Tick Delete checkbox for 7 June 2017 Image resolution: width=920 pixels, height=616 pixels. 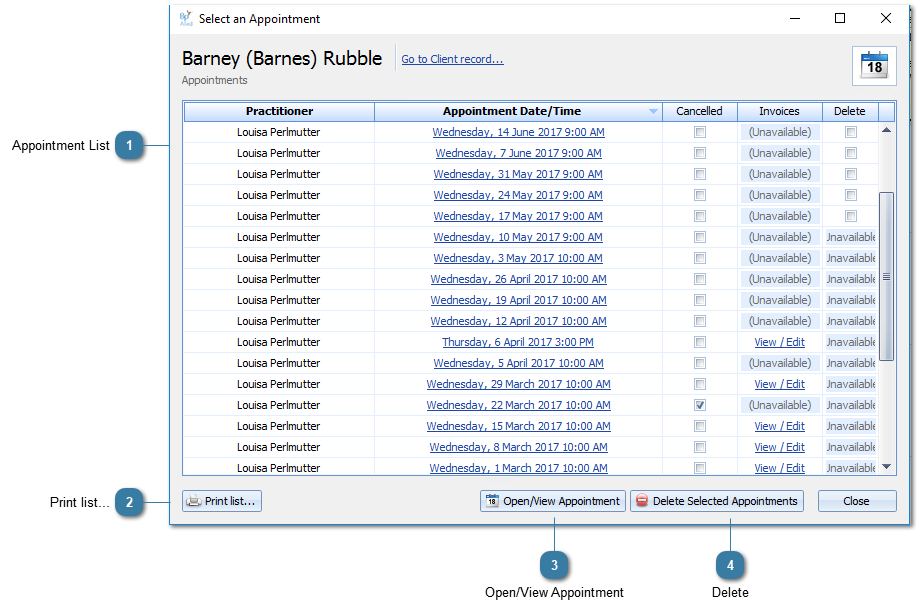point(851,153)
